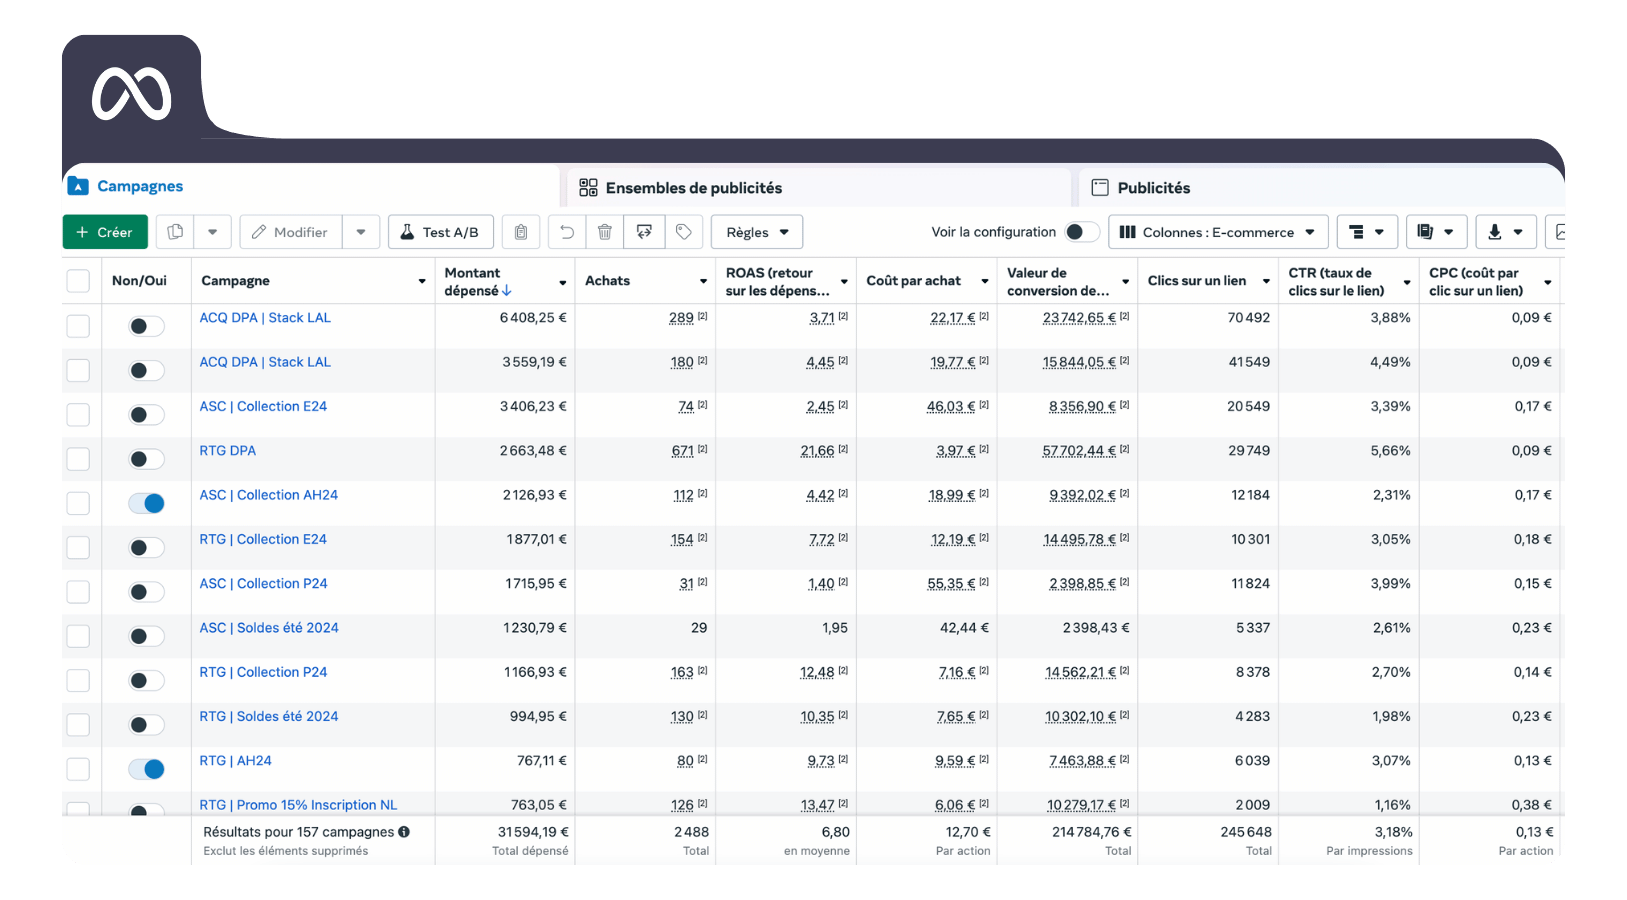Click the trash delete icon
This screenshot has height=900, width=1627.
coord(605,232)
